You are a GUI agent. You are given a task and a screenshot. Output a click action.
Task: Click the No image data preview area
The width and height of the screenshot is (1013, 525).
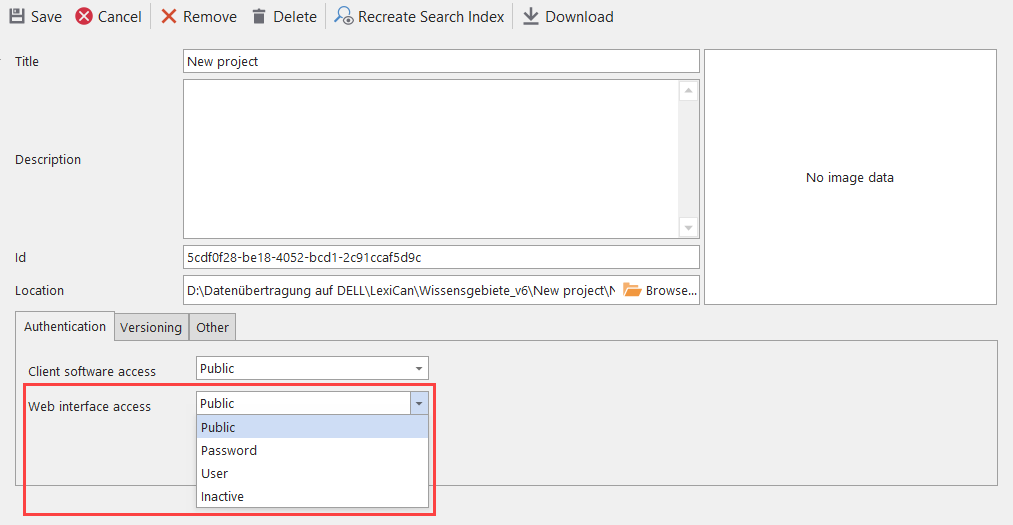(849, 177)
